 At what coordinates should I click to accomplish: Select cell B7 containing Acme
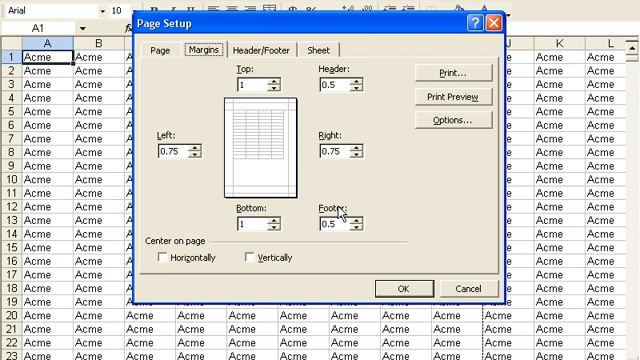tap(99, 139)
